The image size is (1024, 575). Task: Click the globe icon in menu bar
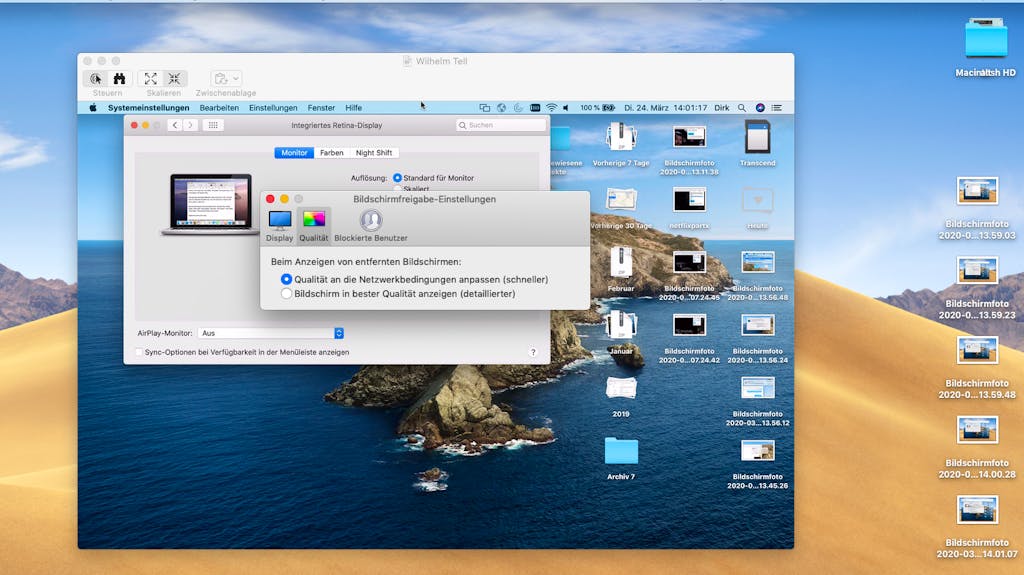[x=502, y=108]
